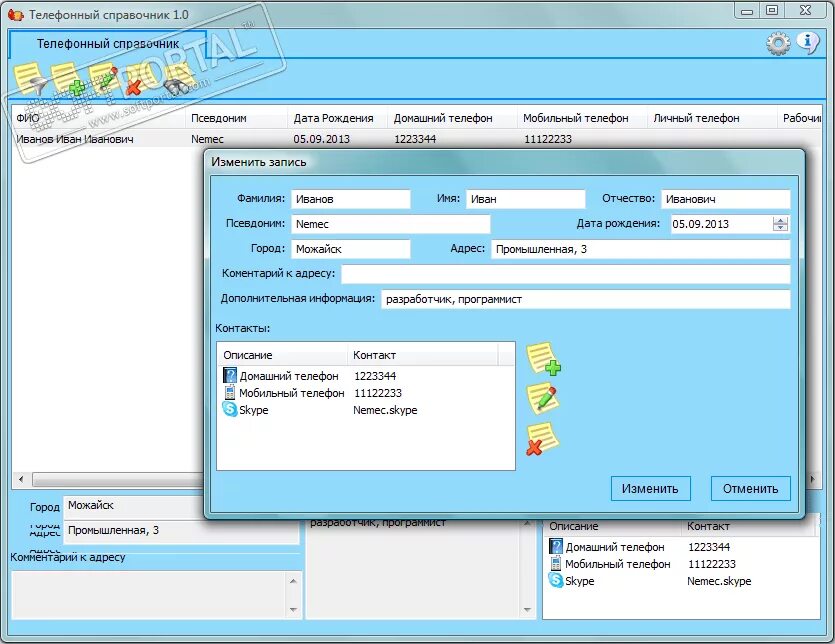Click the edit record pencil toolbar icon
The height and width of the screenshot is (644, 835).
[104, 80]
